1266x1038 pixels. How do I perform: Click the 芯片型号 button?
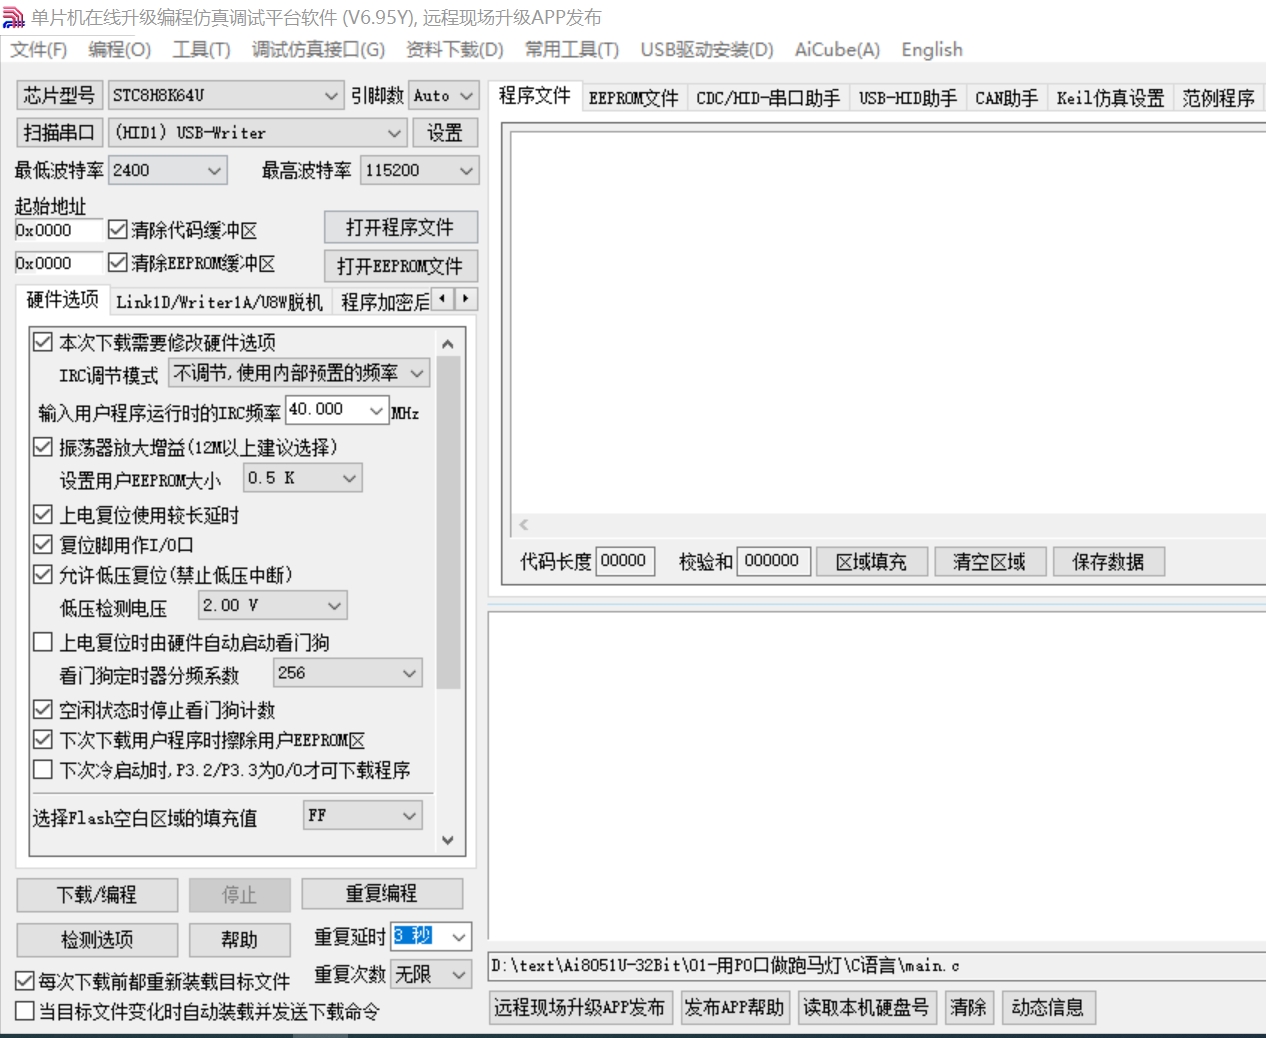pos(58,95)
